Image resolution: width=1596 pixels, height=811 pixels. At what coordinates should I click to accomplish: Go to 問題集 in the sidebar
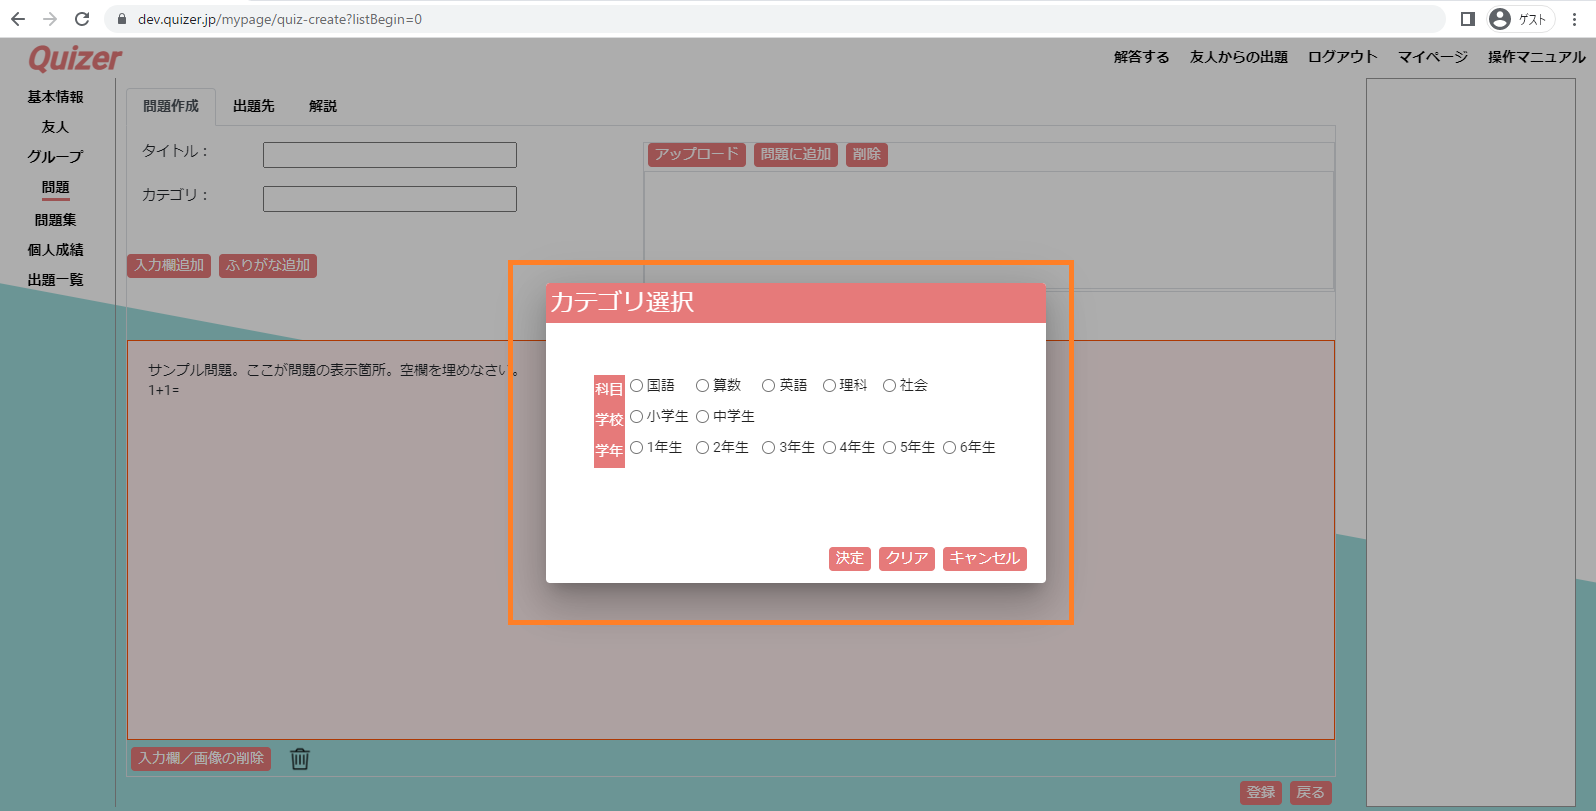55,220
